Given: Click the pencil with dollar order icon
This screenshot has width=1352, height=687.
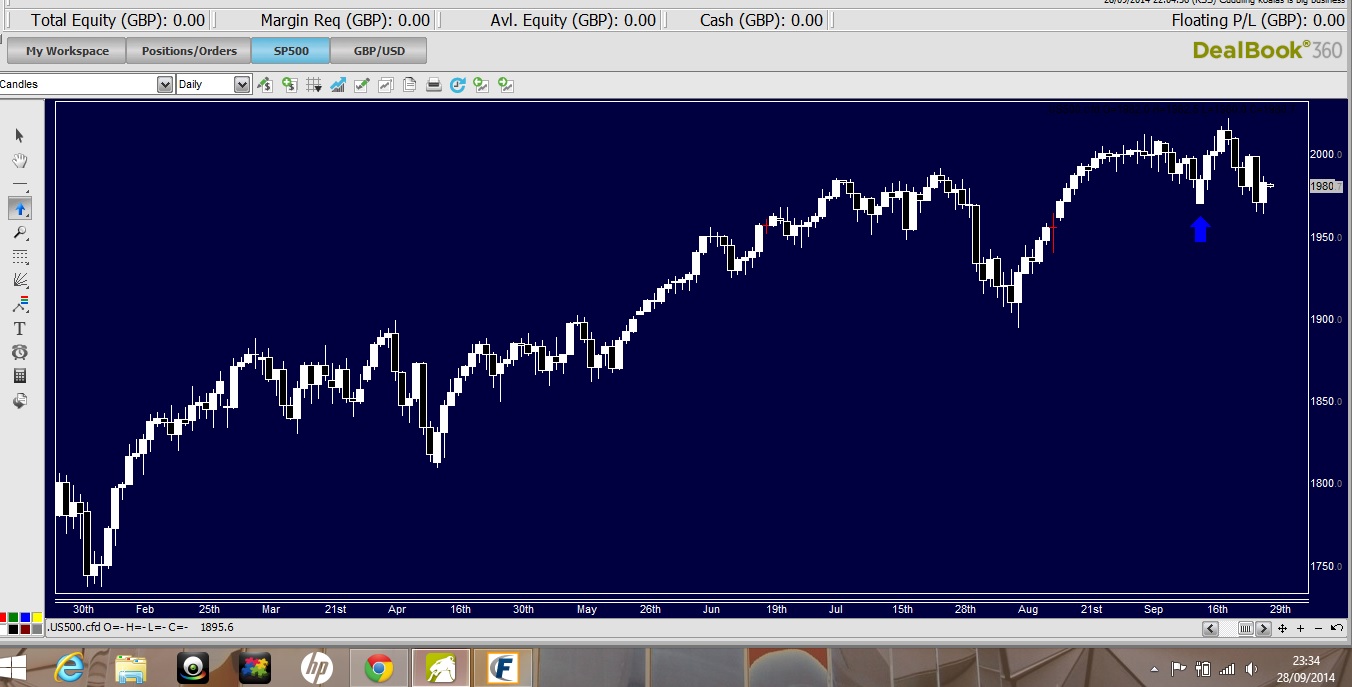Looking at the screenshot, I should [x=265, y=85].
